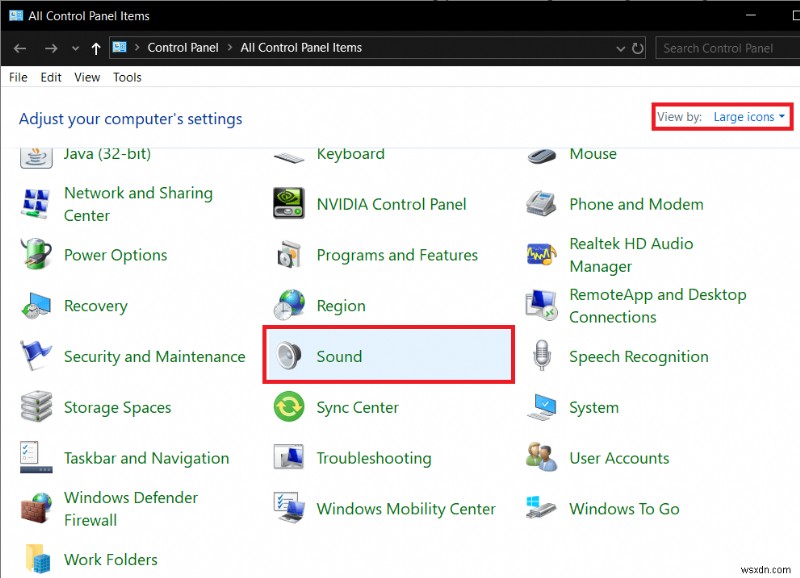Navigate back to previous page
Viewport: 800px width, 578px height.
[x=19, y=47]
